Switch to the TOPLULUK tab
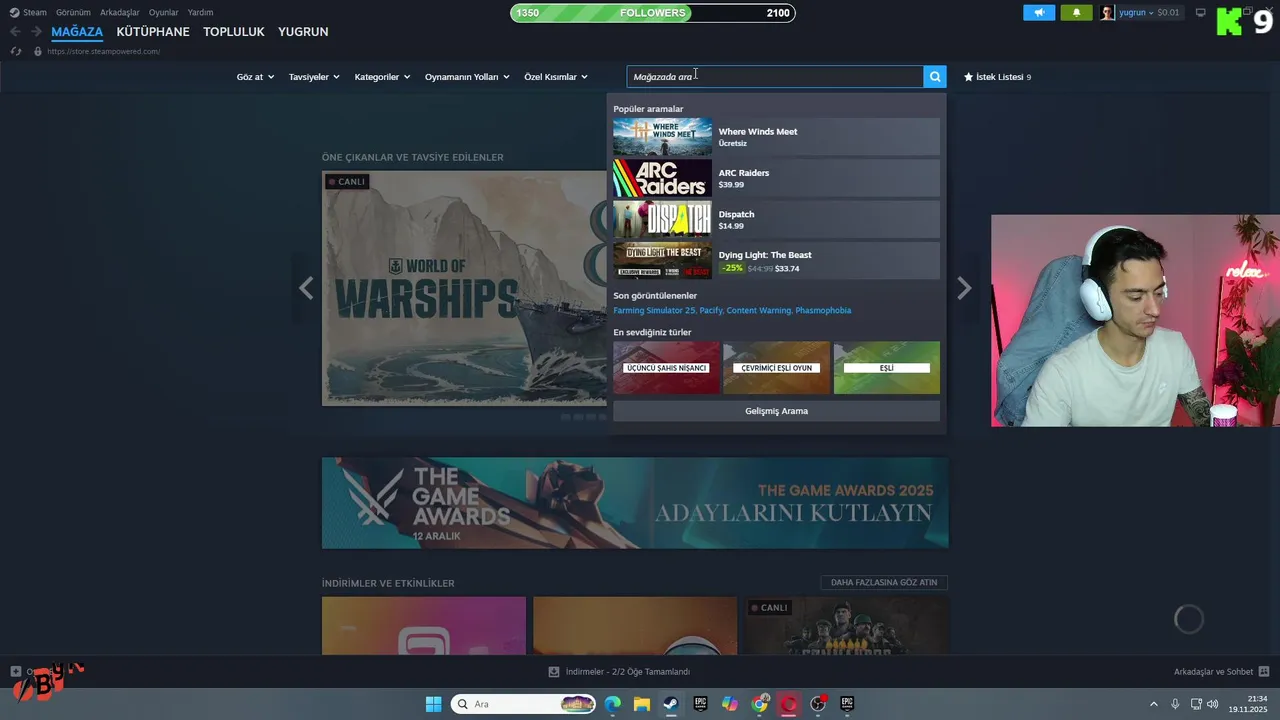This screenshot has width=1280, height=720. [234, 32]
